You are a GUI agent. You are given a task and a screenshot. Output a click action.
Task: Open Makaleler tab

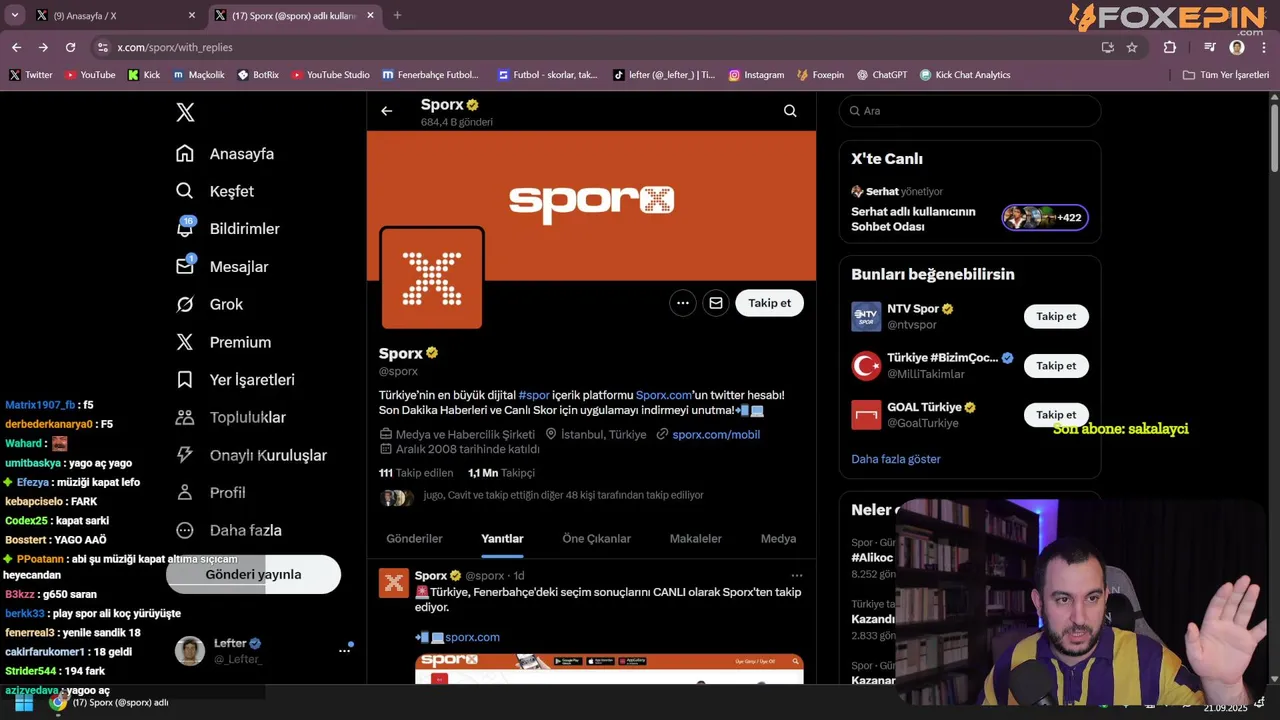pyautogui.click(x=695, y=538)
